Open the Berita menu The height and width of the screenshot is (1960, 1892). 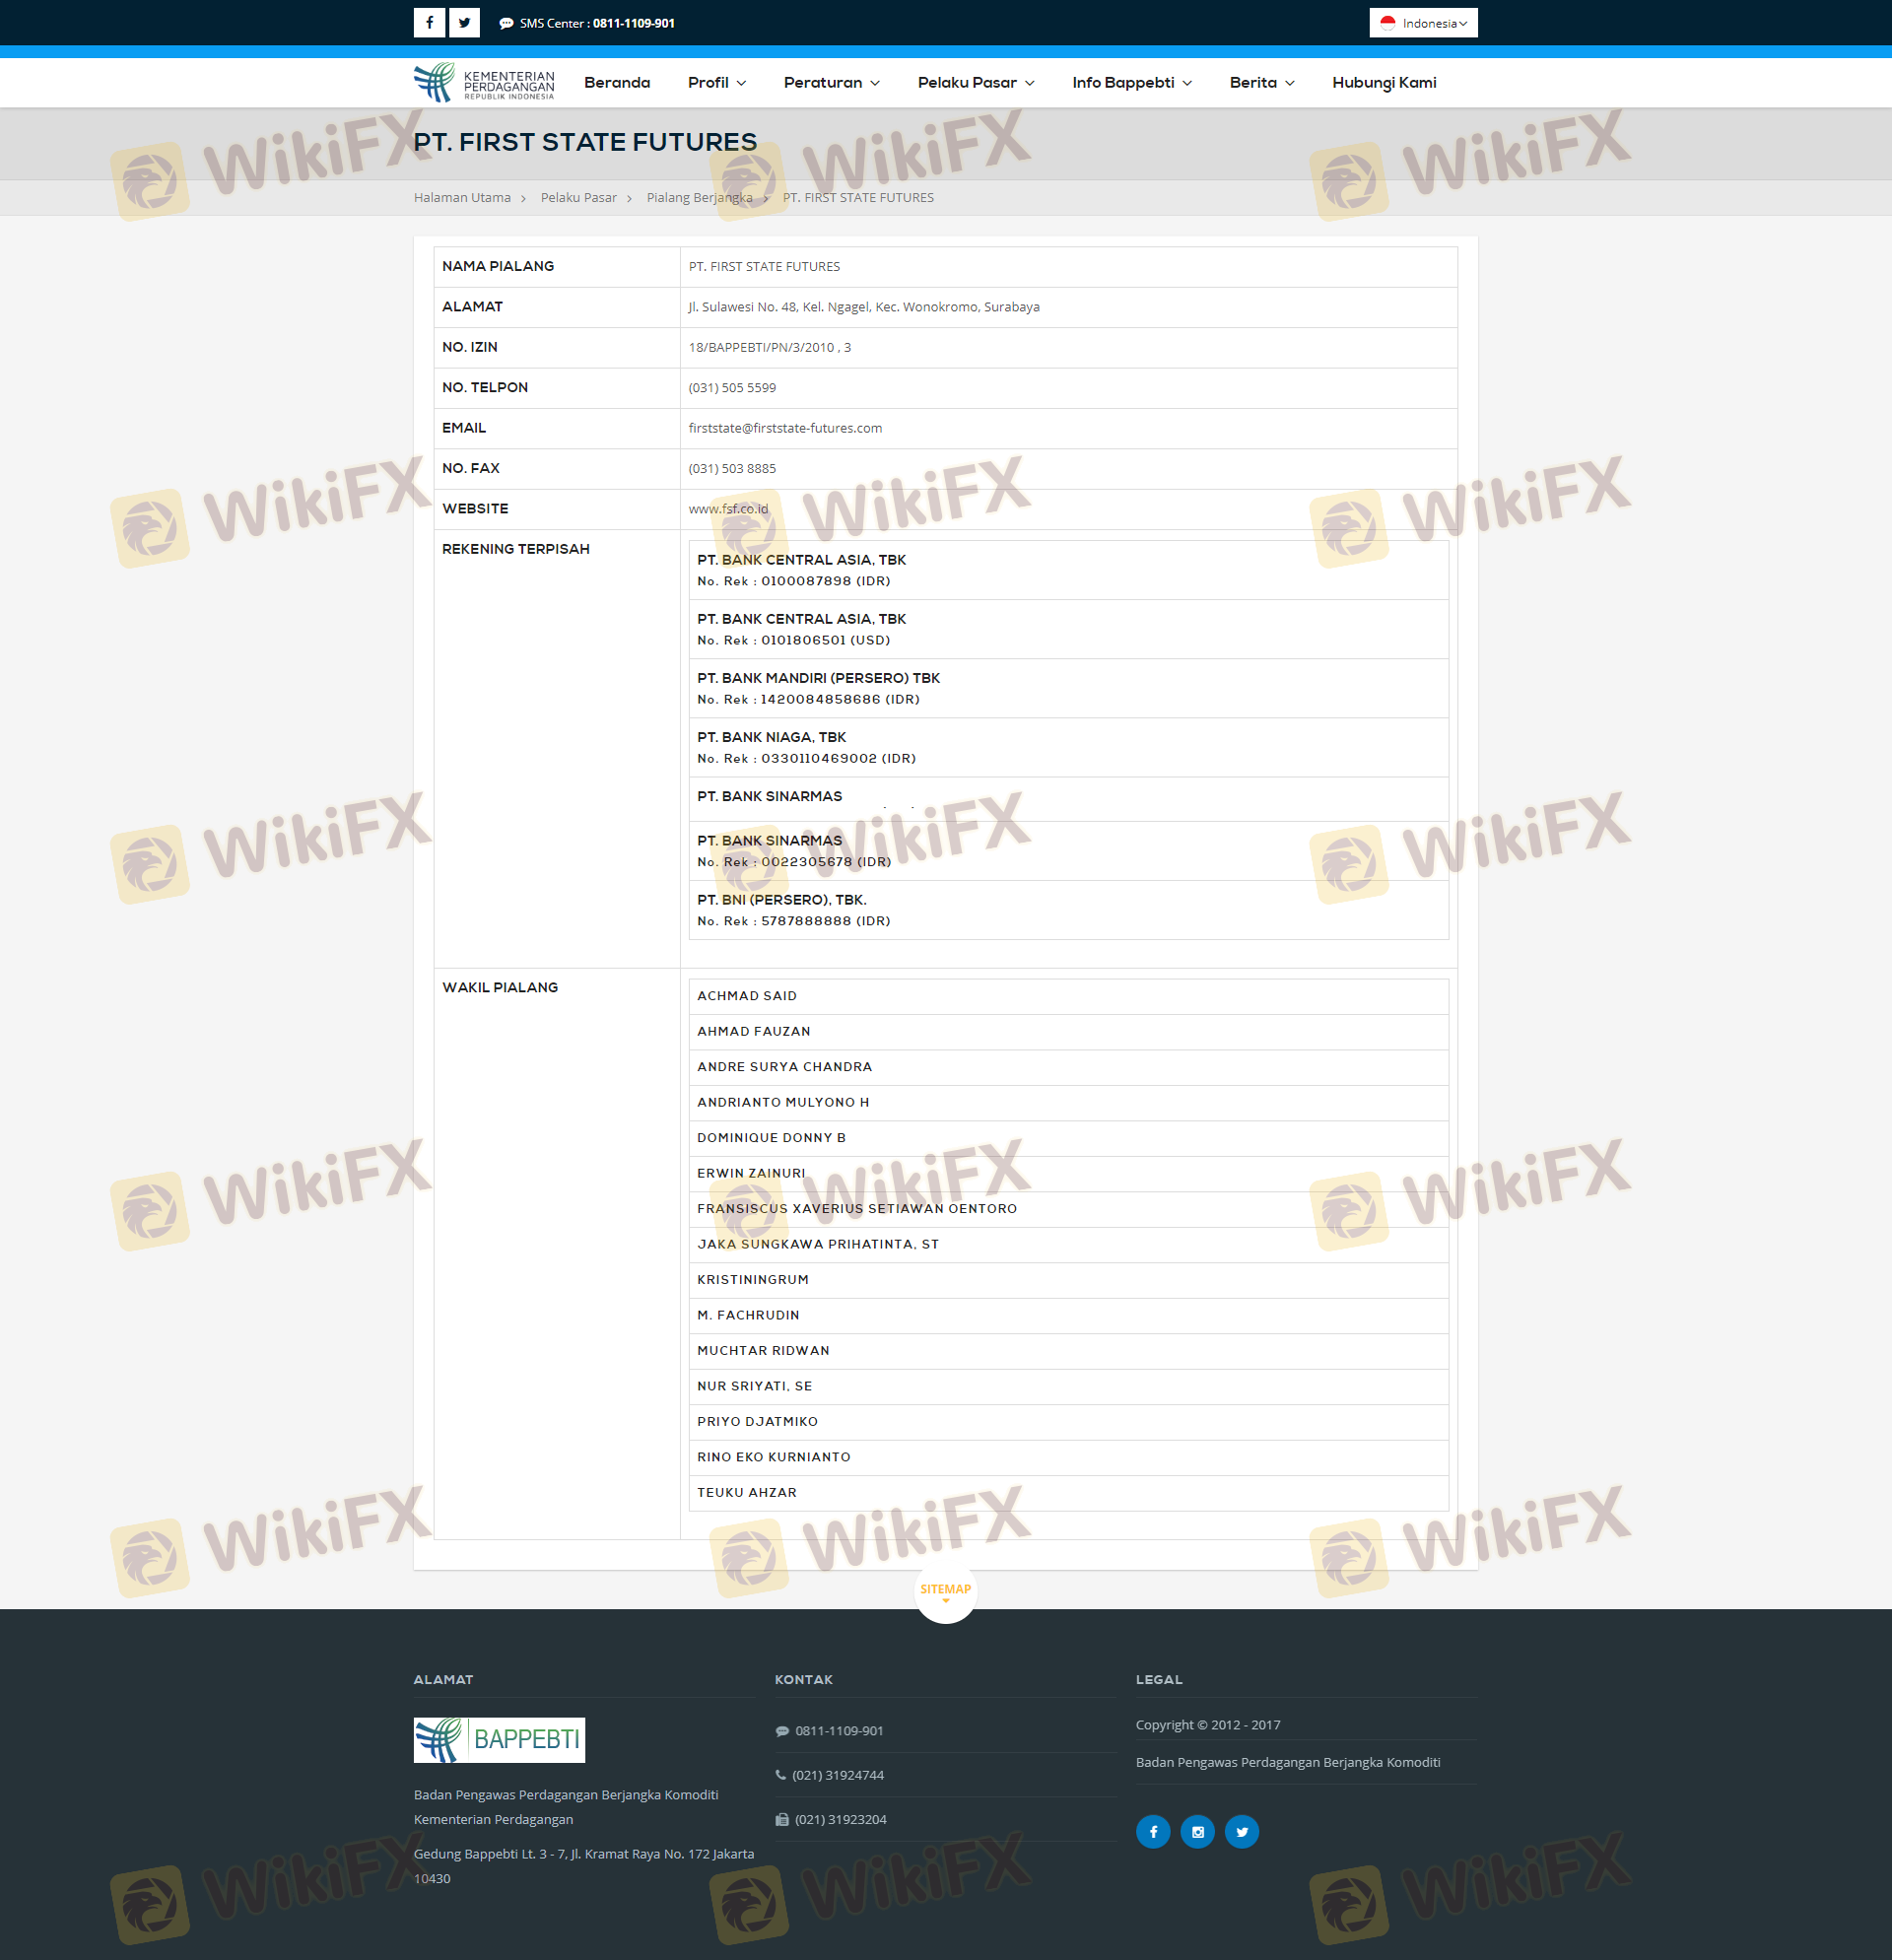coord(1261,82)
